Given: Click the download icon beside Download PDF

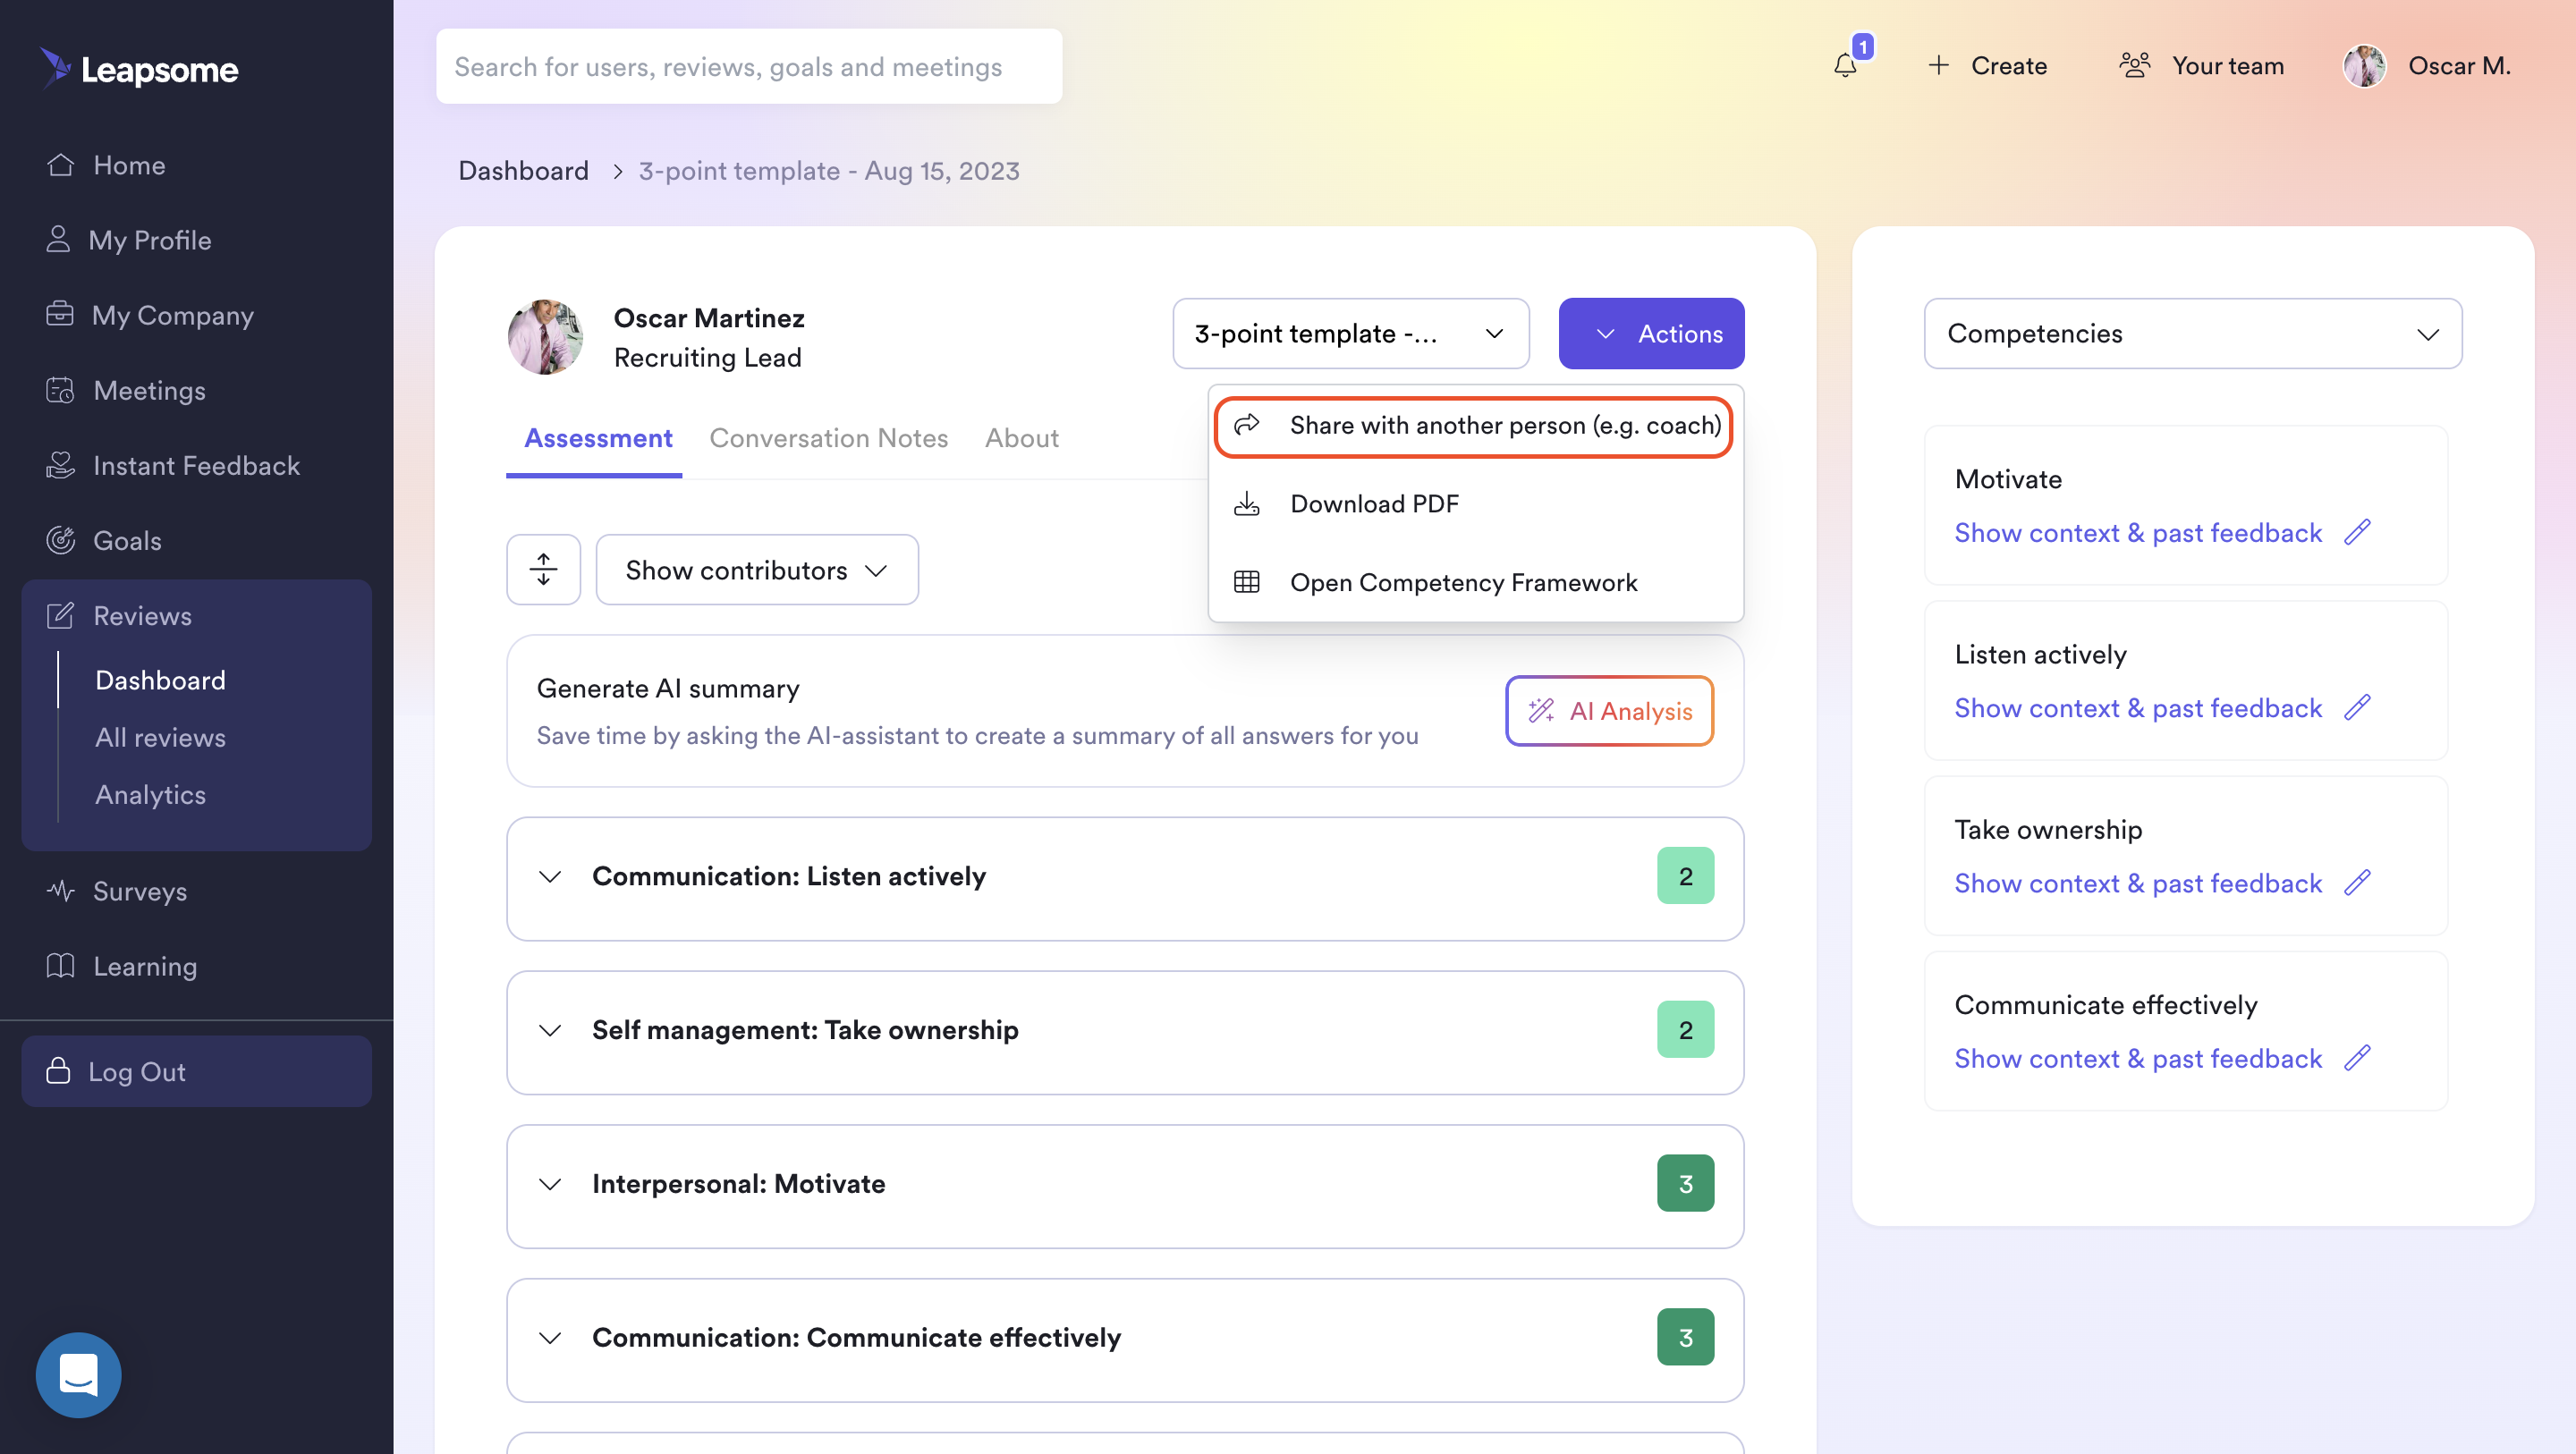Looking at the screenshot, I should [1246, 504].
